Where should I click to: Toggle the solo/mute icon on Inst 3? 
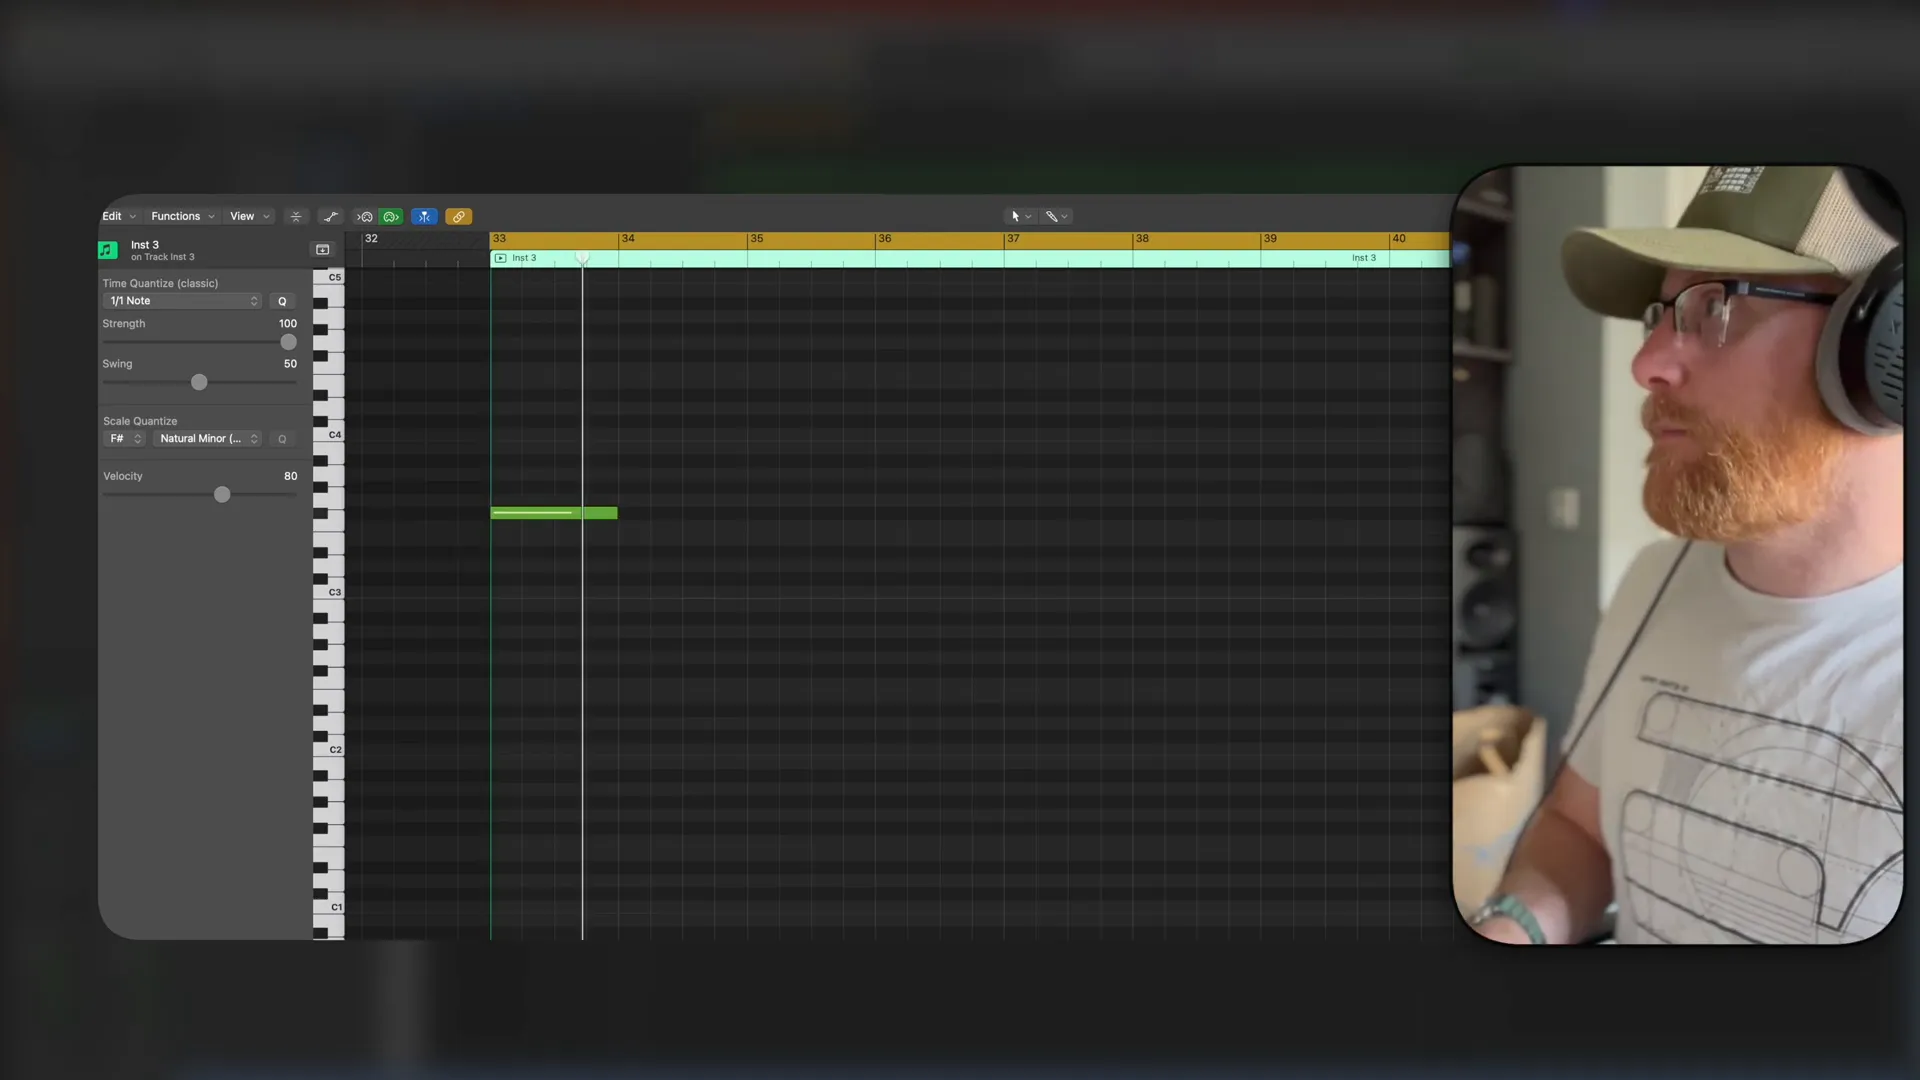pos(500,257)
